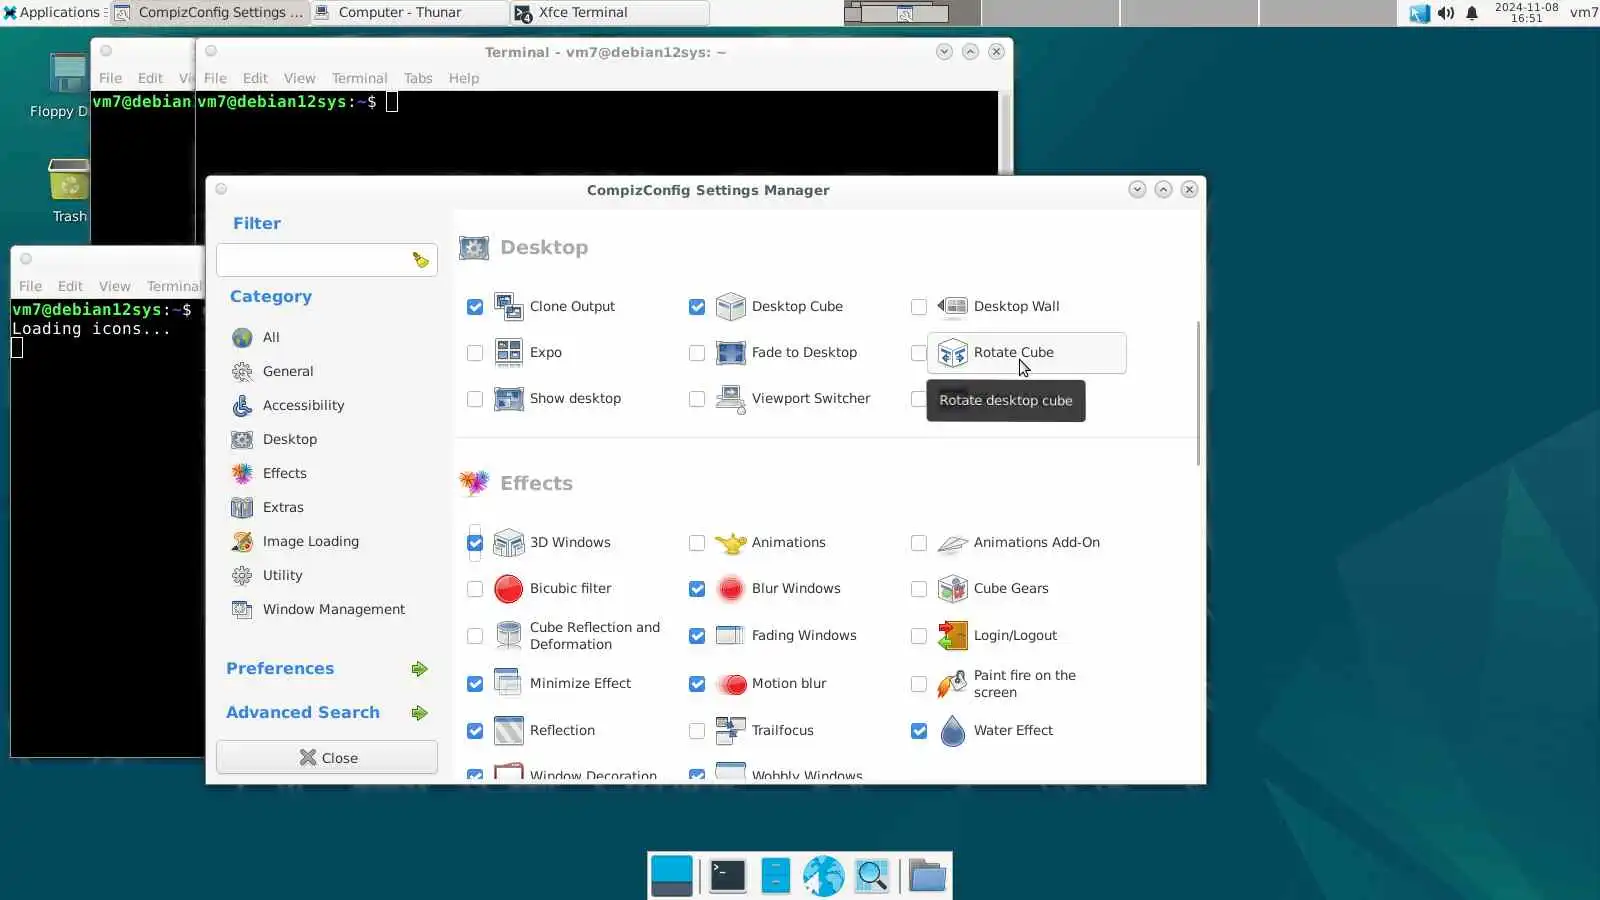Close the CompizConfig sidebar with Close button

pyautogui.click(x=327, y=758)
